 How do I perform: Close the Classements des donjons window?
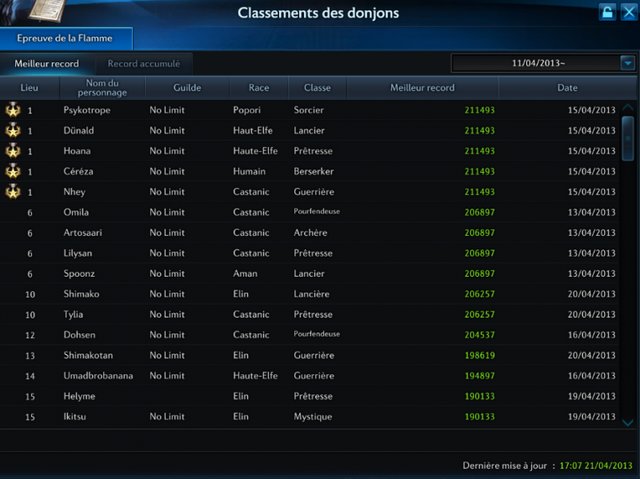pyautogui.click(x=628, y=12)
